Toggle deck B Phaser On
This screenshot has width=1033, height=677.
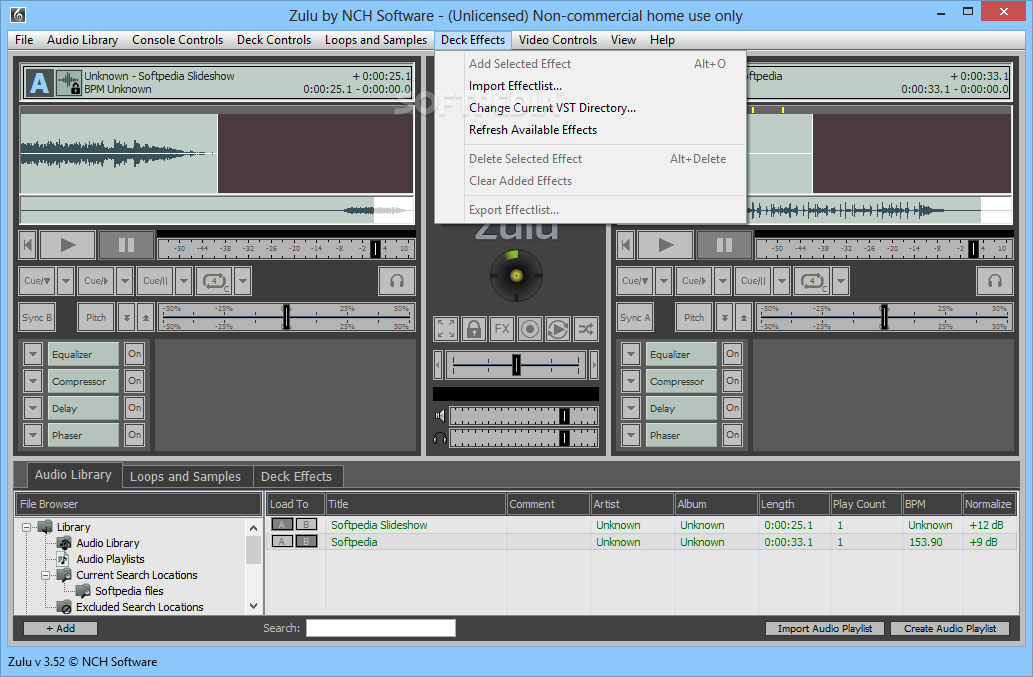pos(733,435)
